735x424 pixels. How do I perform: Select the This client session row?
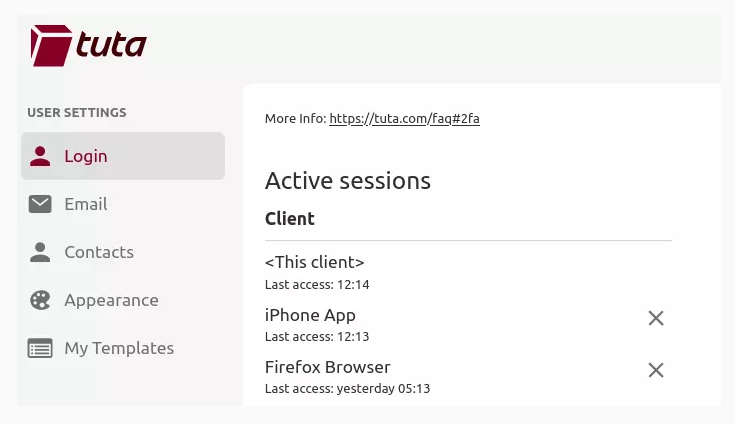pyautogui.click(x=314, y=263)
